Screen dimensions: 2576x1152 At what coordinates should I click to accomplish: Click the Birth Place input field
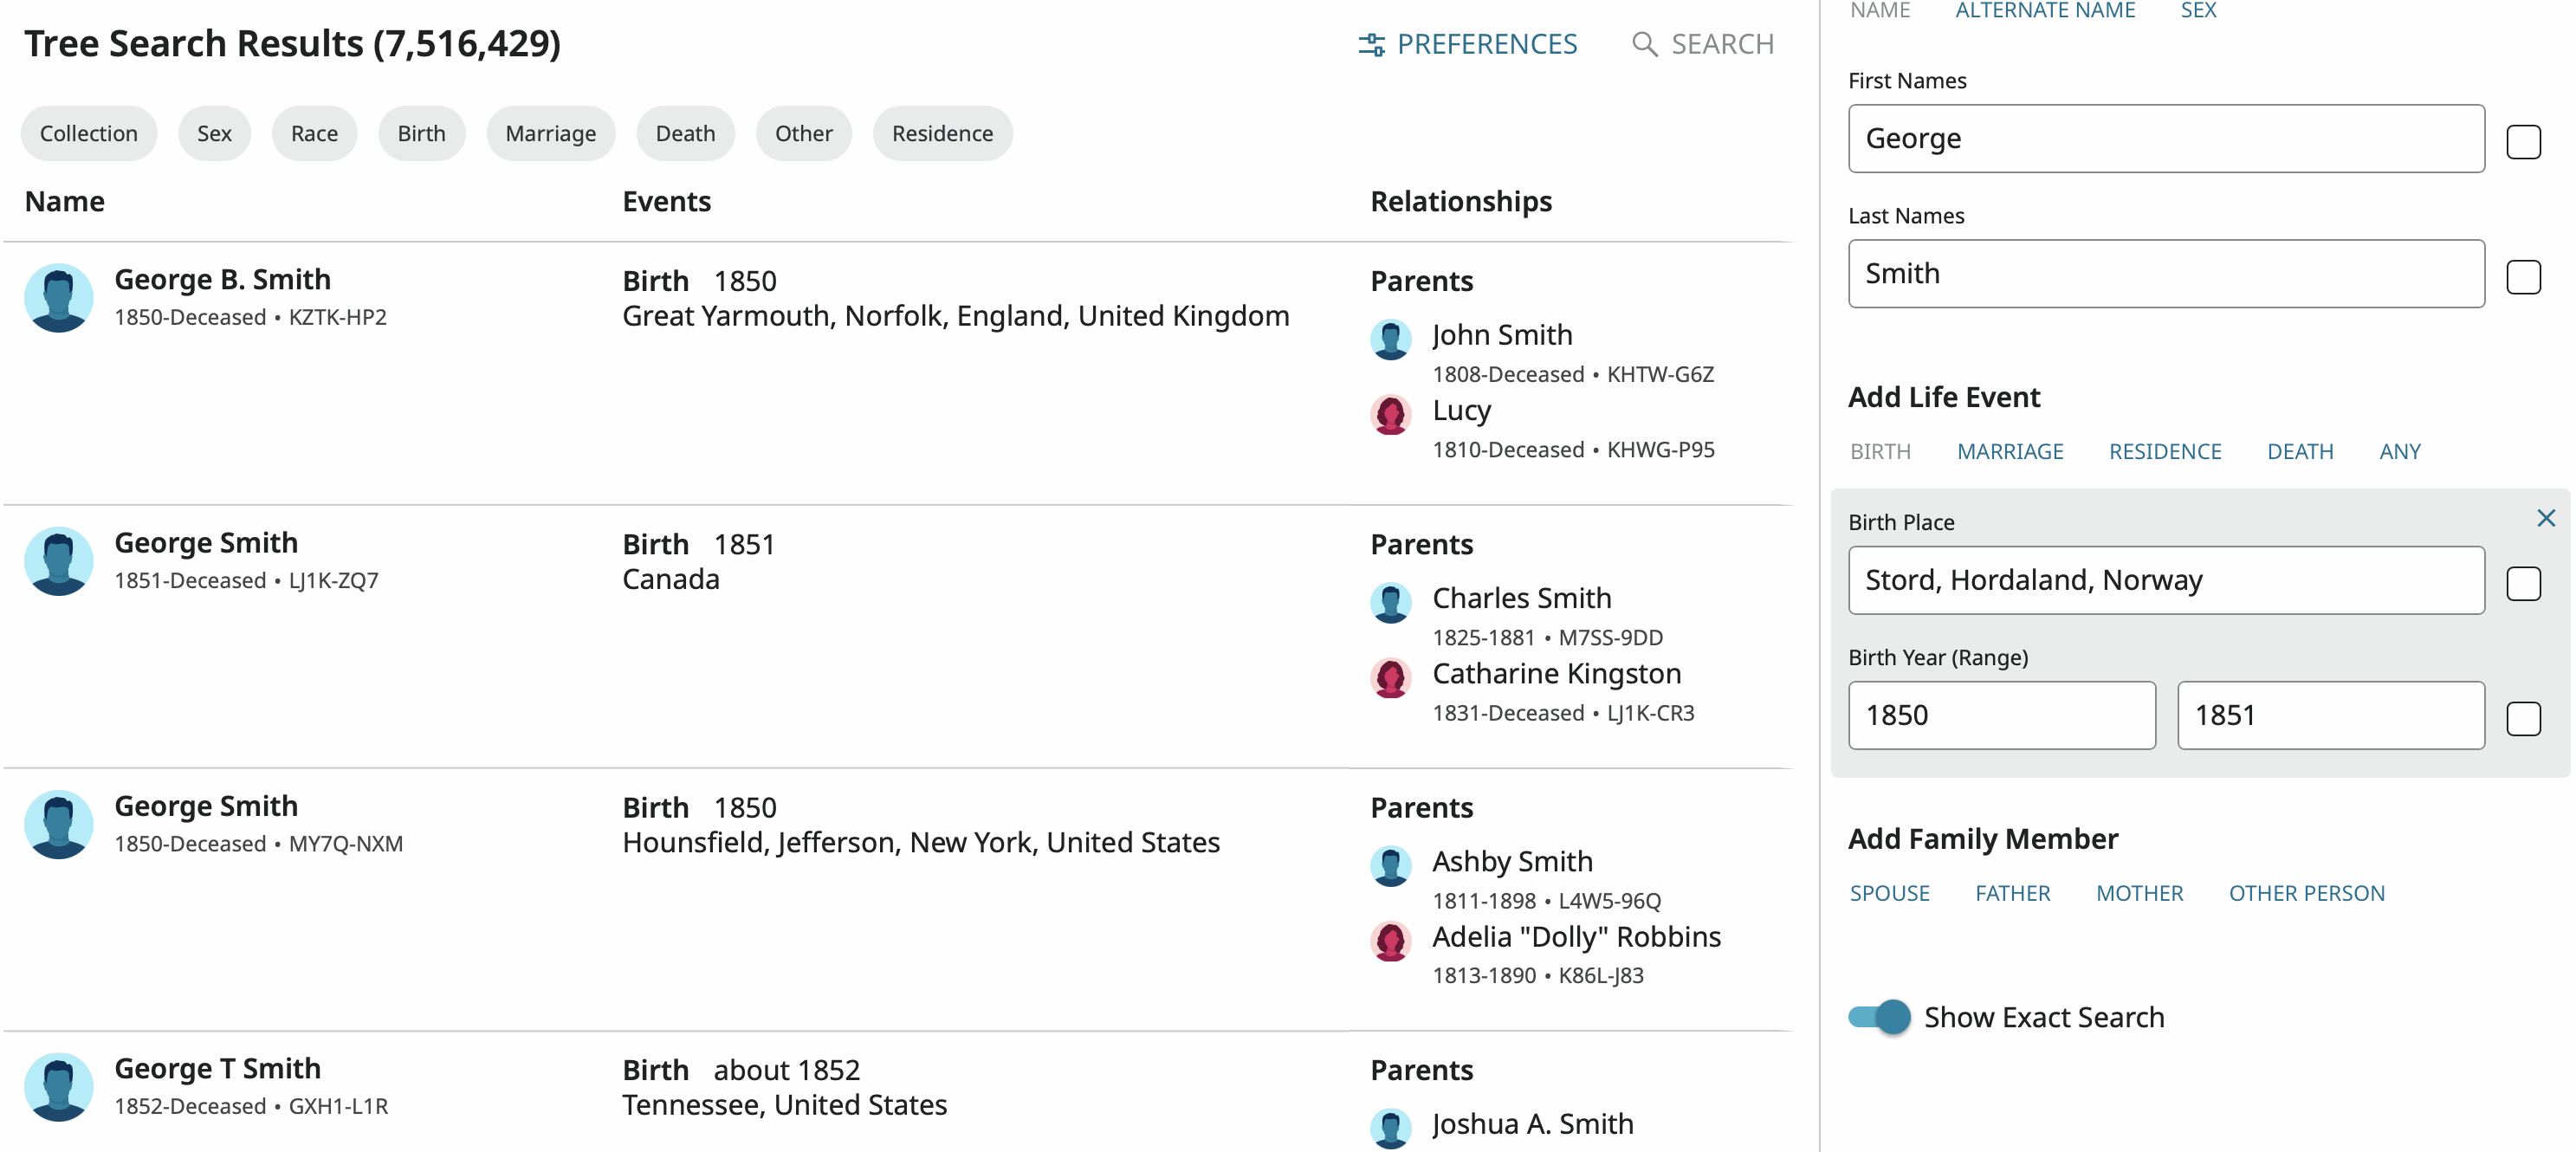[x=2165, y=580]
